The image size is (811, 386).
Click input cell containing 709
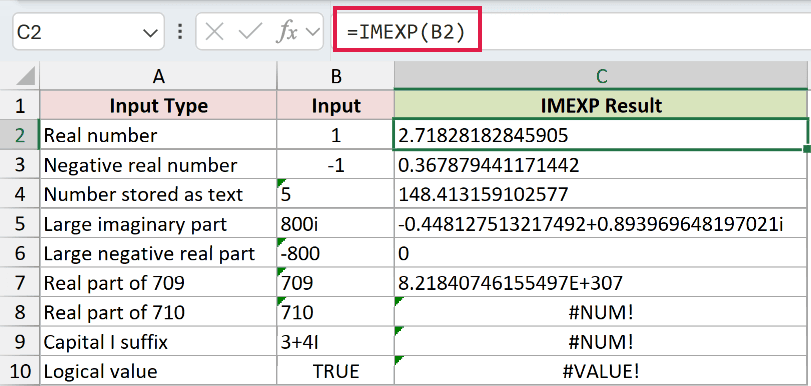pos(336,283)
